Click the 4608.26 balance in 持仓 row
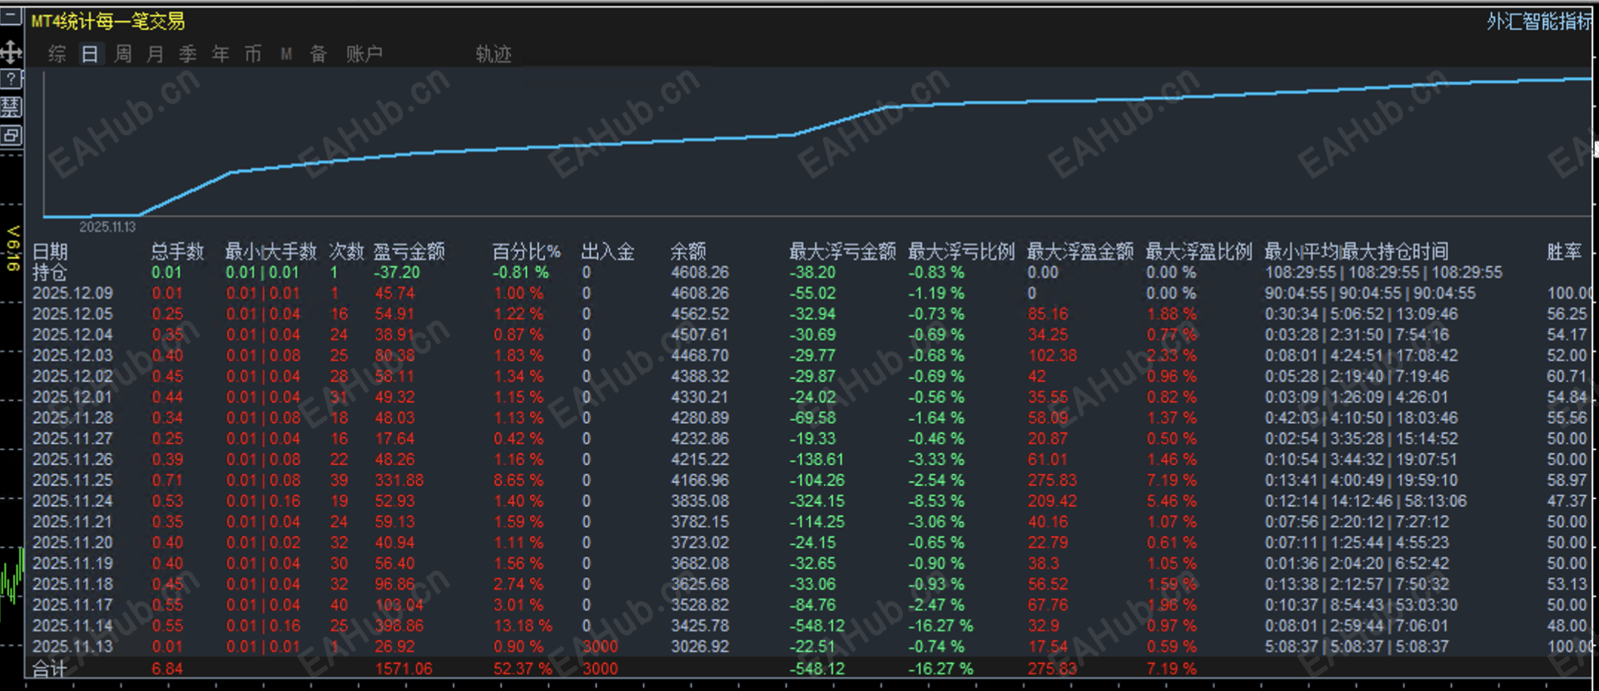Screen dimensions: 1599x691 [x=700, y=272]
